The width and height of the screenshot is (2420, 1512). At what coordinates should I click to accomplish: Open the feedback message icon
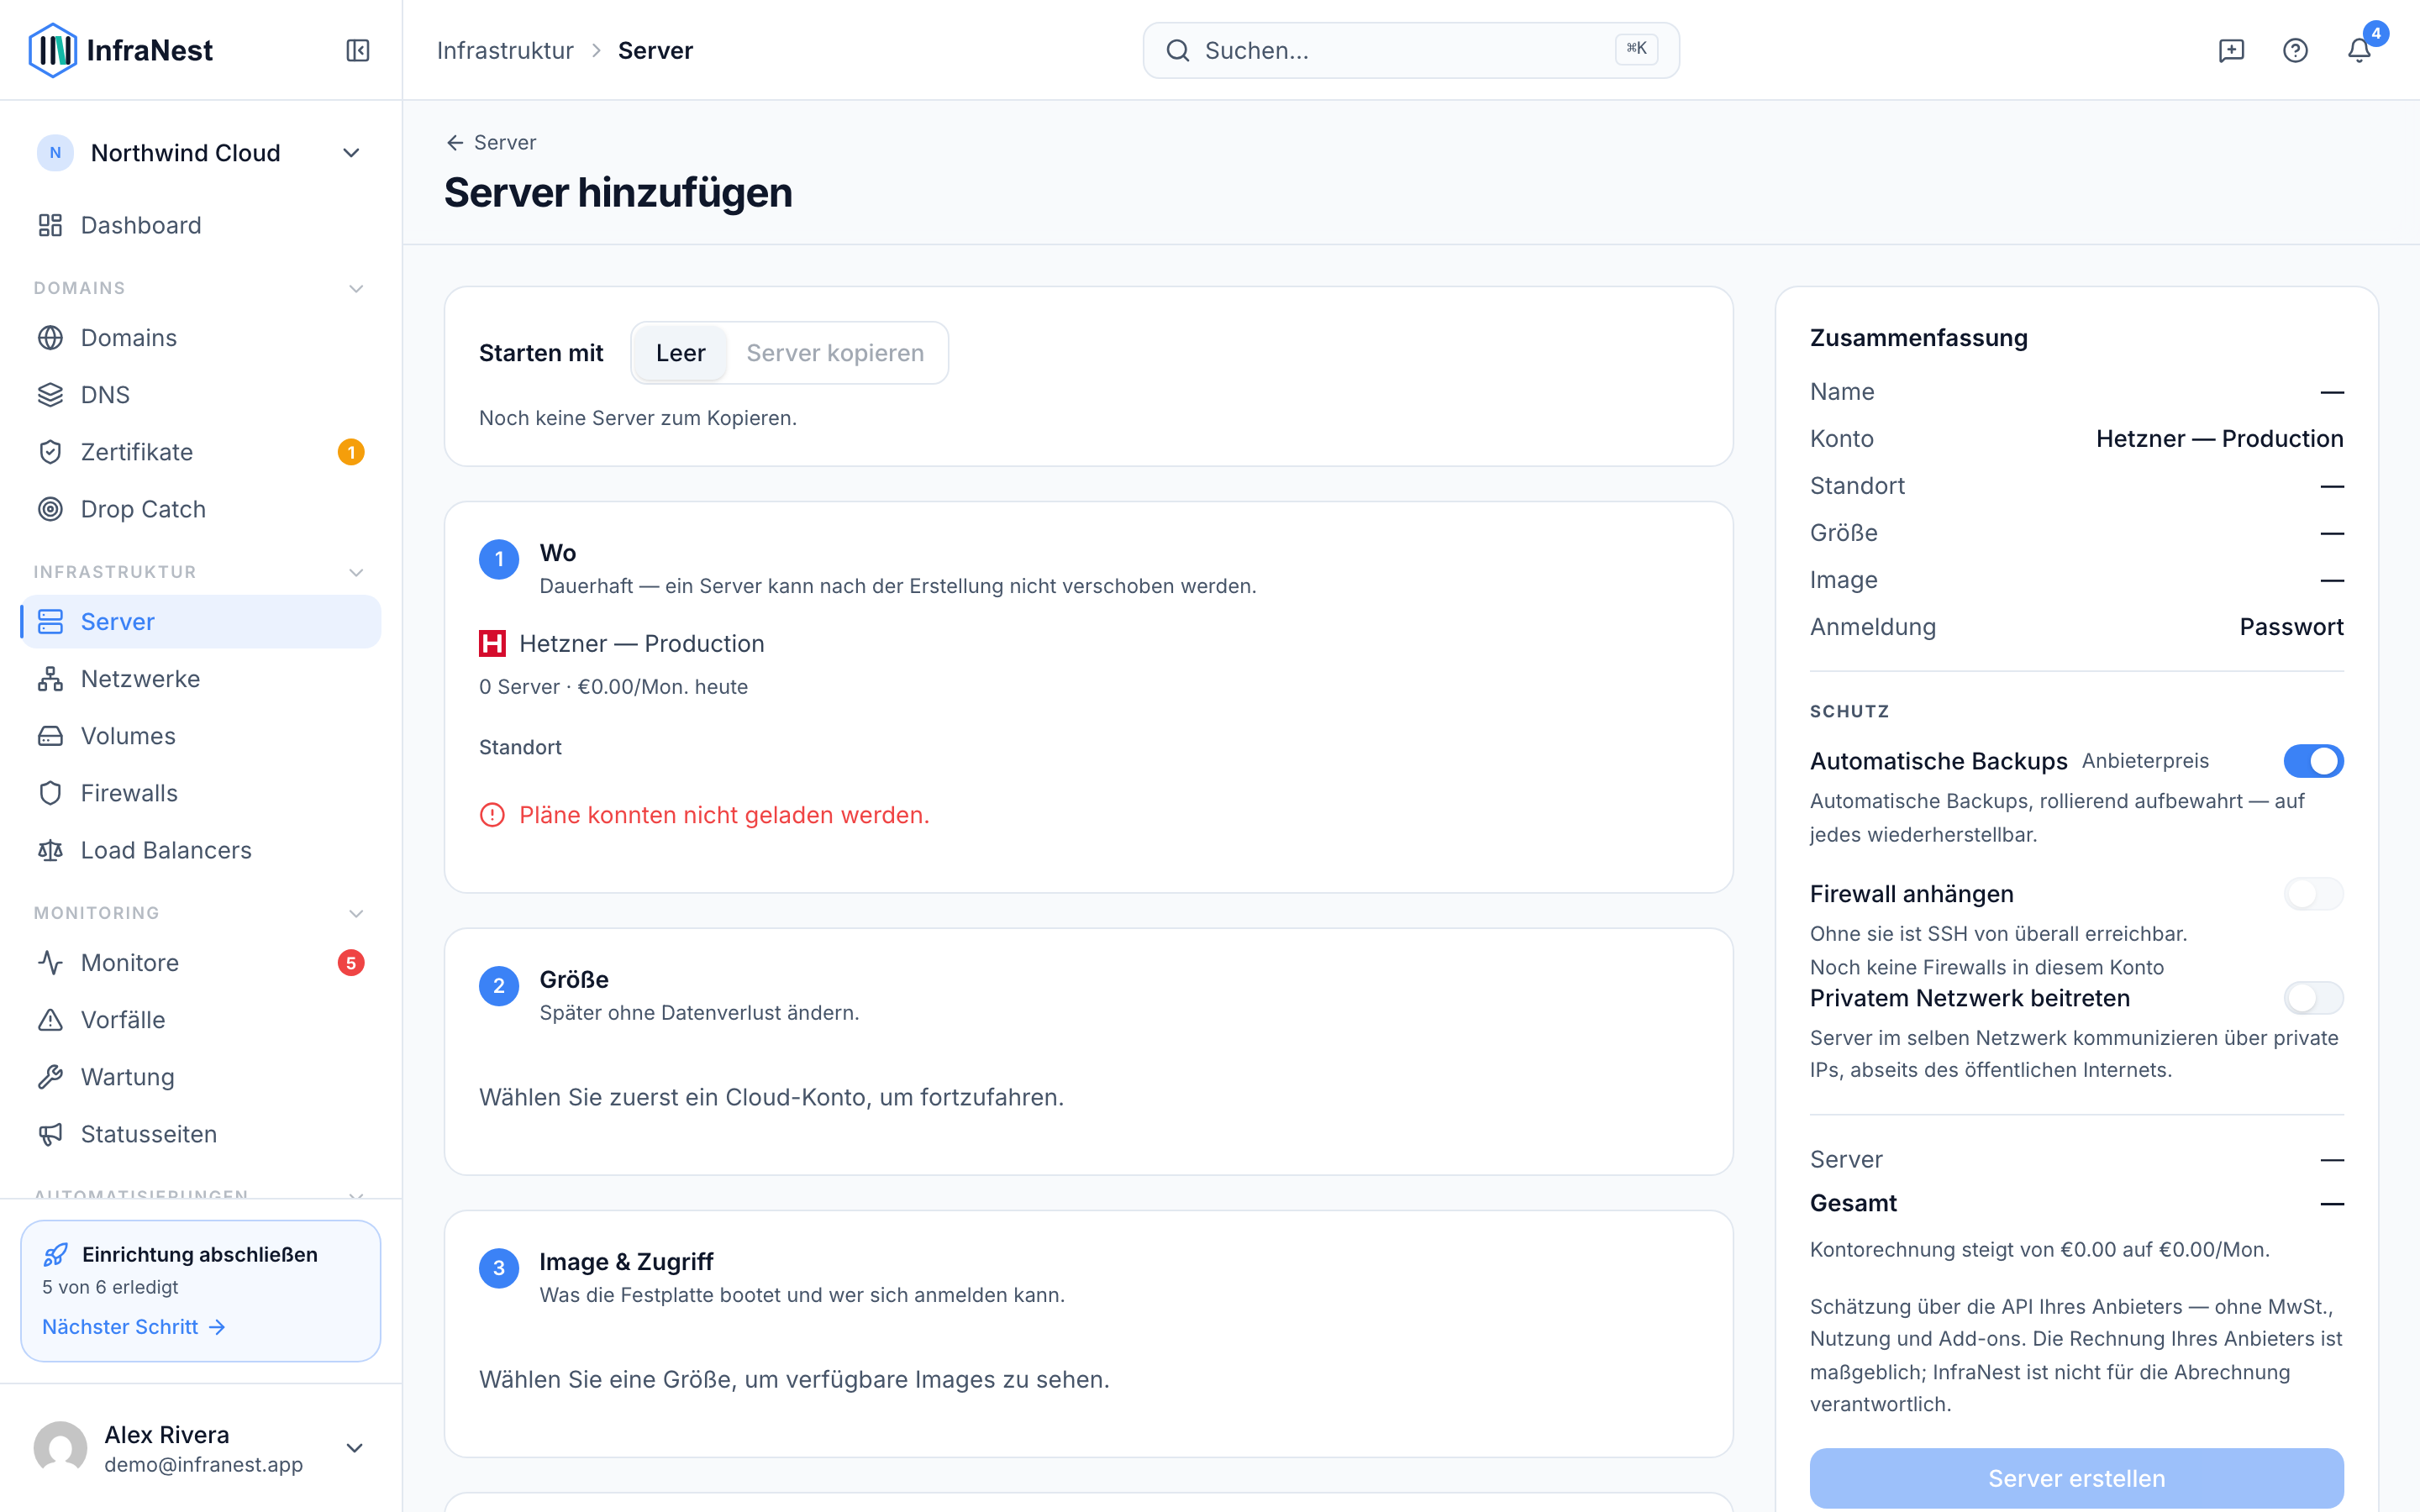pyautogui.click(x=2231, y=50)
